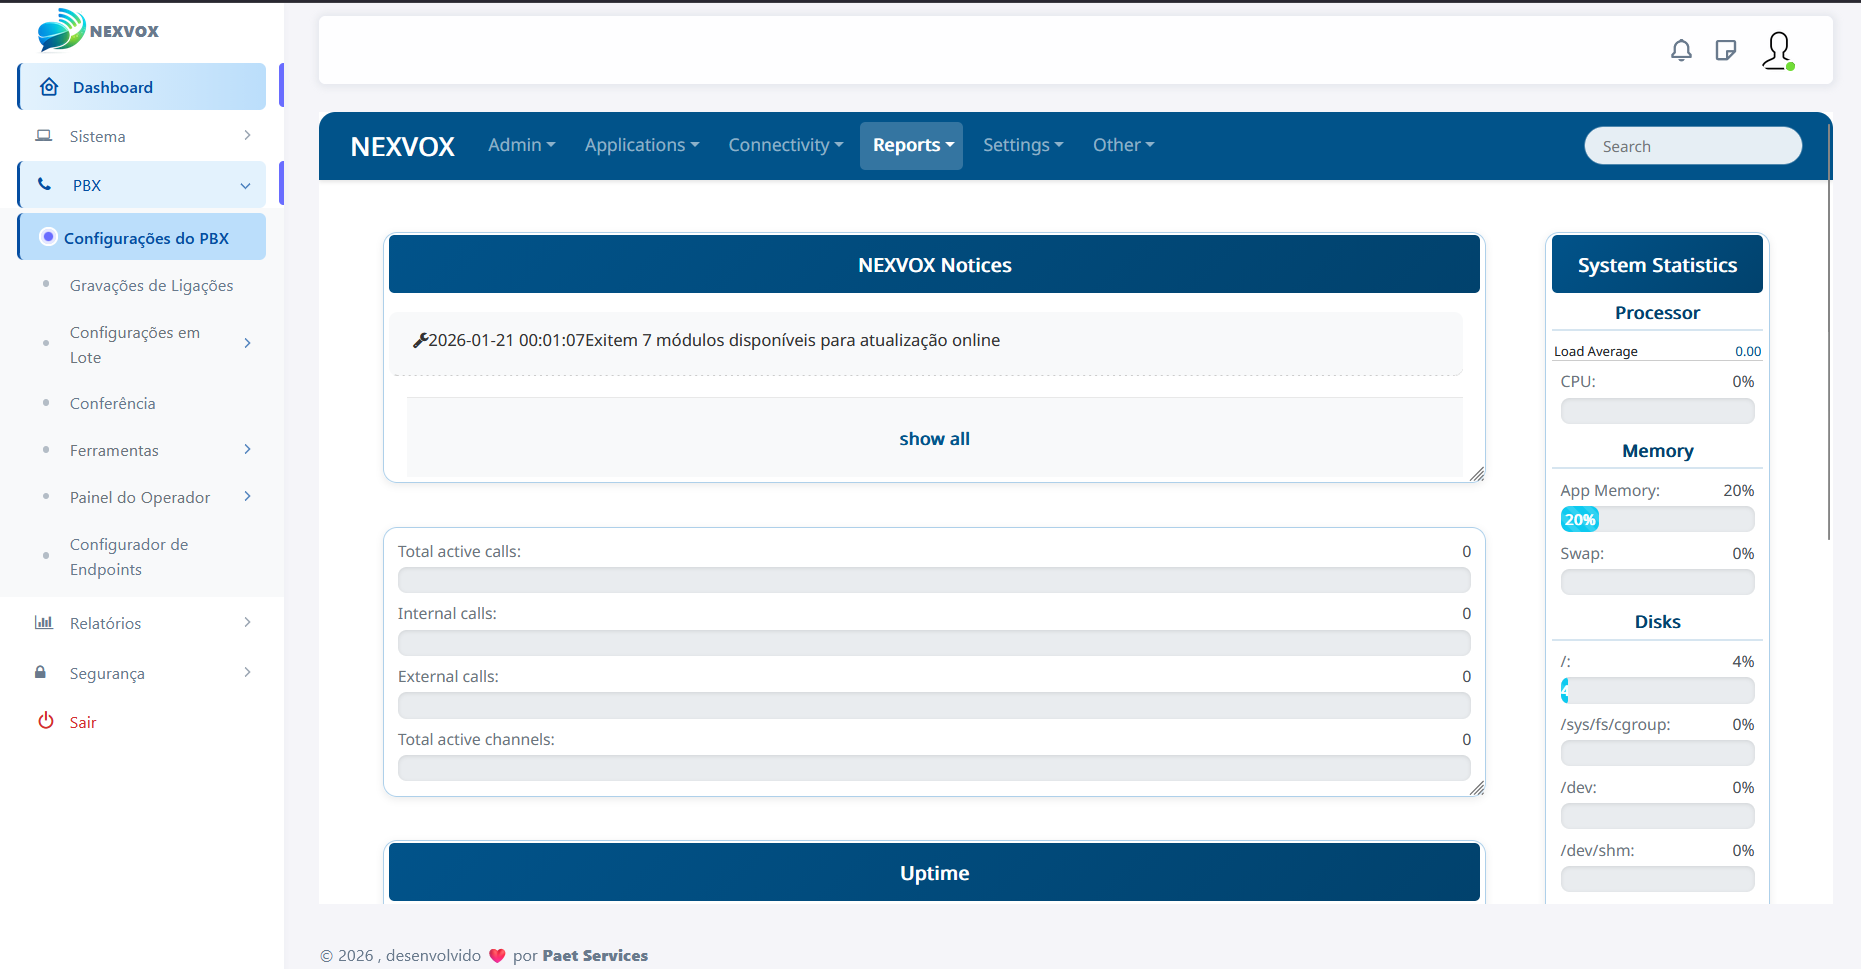Click the calls panel resize handle
The width and height of the screenshot is (1861, 969).
point(1477,788)
